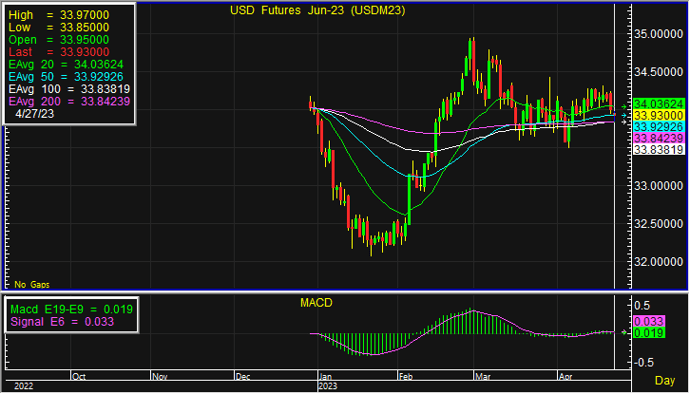This screenshot has height=394, width=690.
Task: Click the green 0.019 MACD axis tag
Action: point(649,333)
